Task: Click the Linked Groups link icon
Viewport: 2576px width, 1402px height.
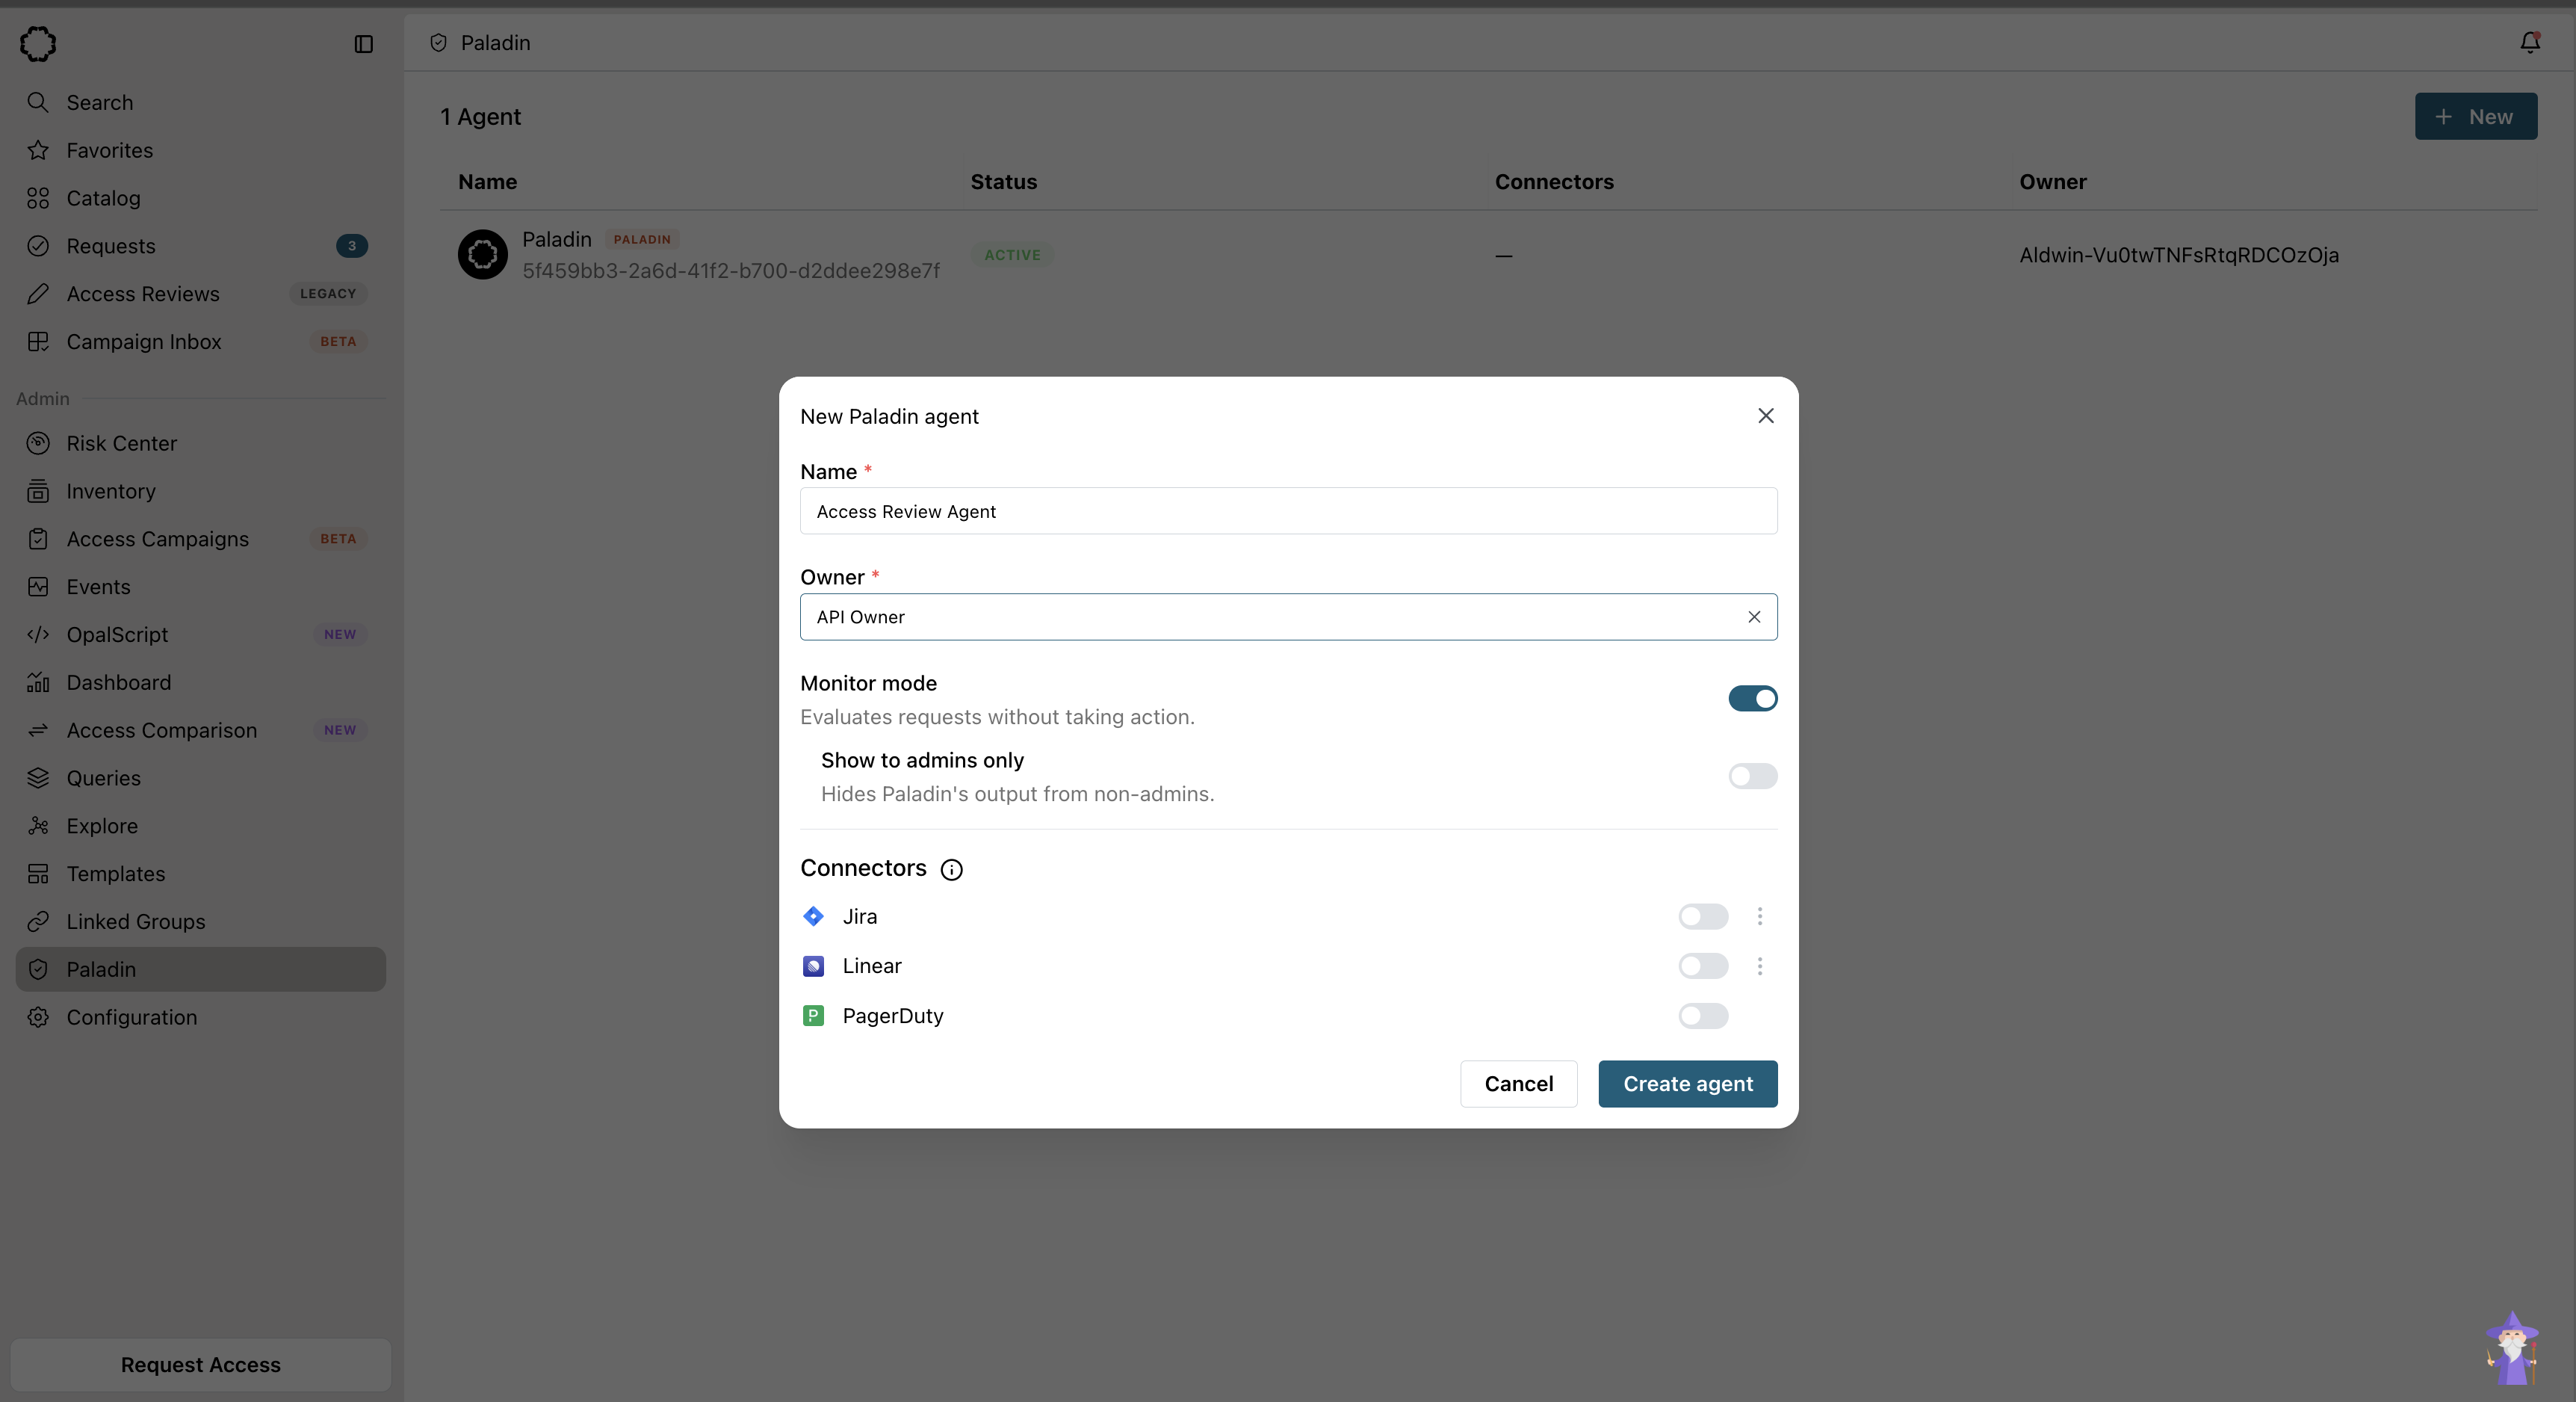Action: 38,922
